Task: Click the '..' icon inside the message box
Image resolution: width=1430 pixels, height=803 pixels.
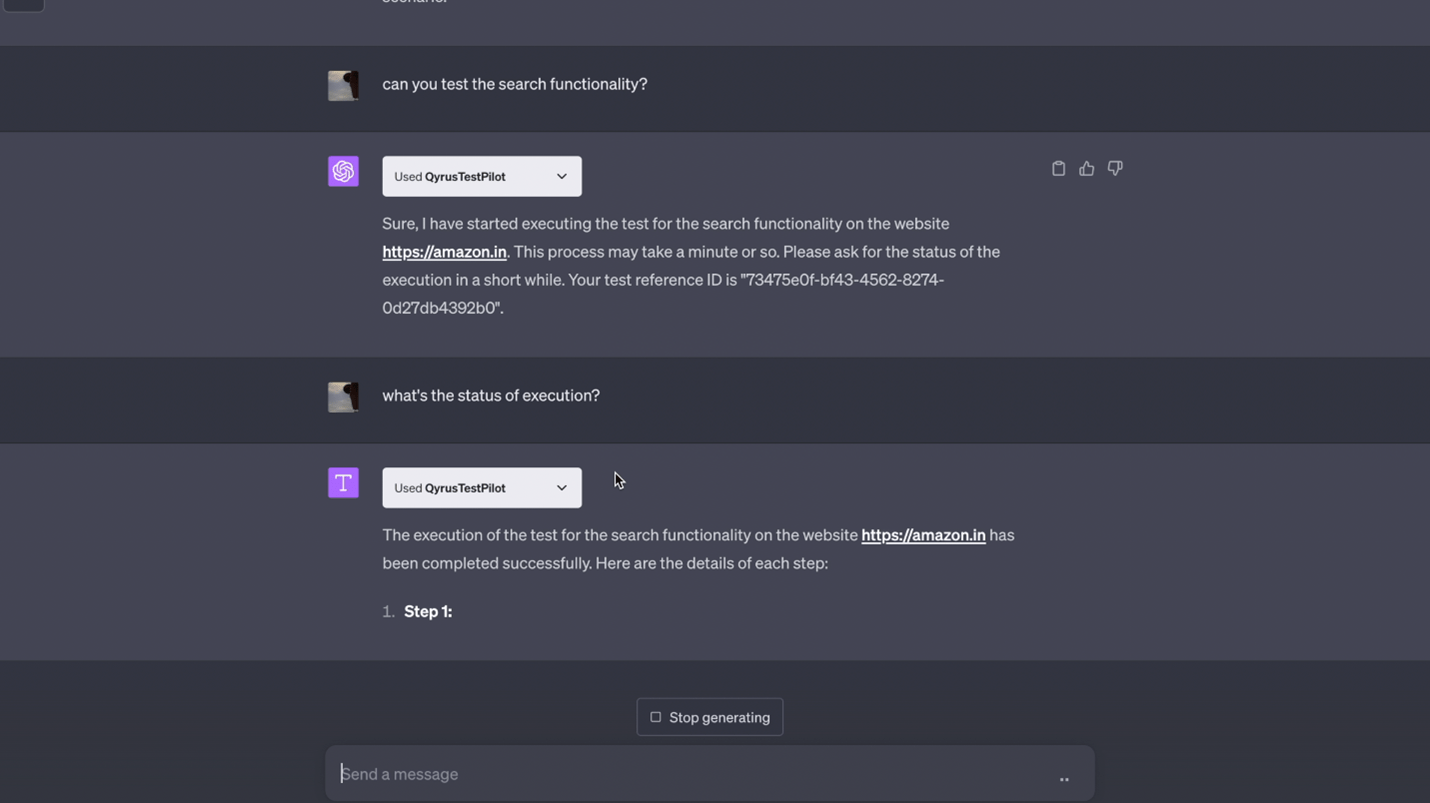Action: click(x=1063, y=778)
